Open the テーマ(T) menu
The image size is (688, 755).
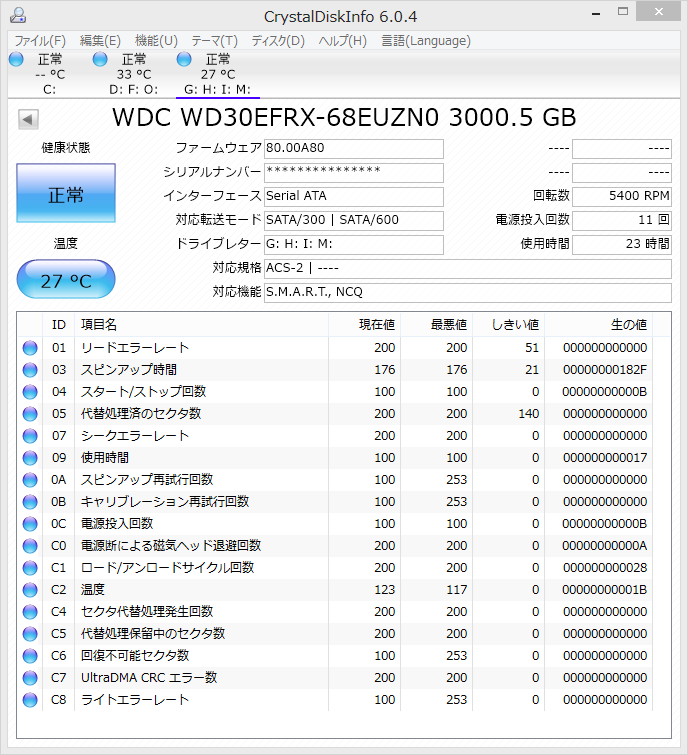pyautogui.click(x=214, y=41)
